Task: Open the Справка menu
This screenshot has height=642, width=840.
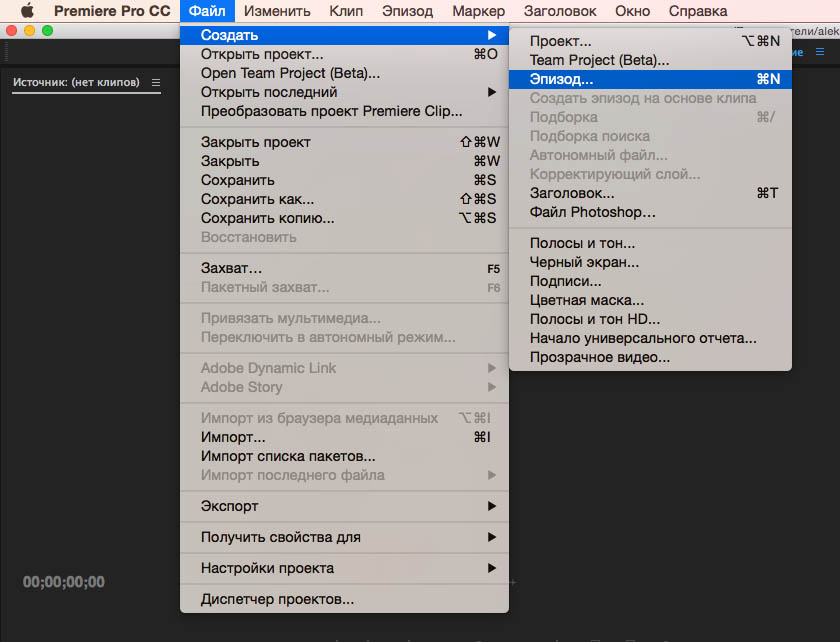Action: click(698, 11)
